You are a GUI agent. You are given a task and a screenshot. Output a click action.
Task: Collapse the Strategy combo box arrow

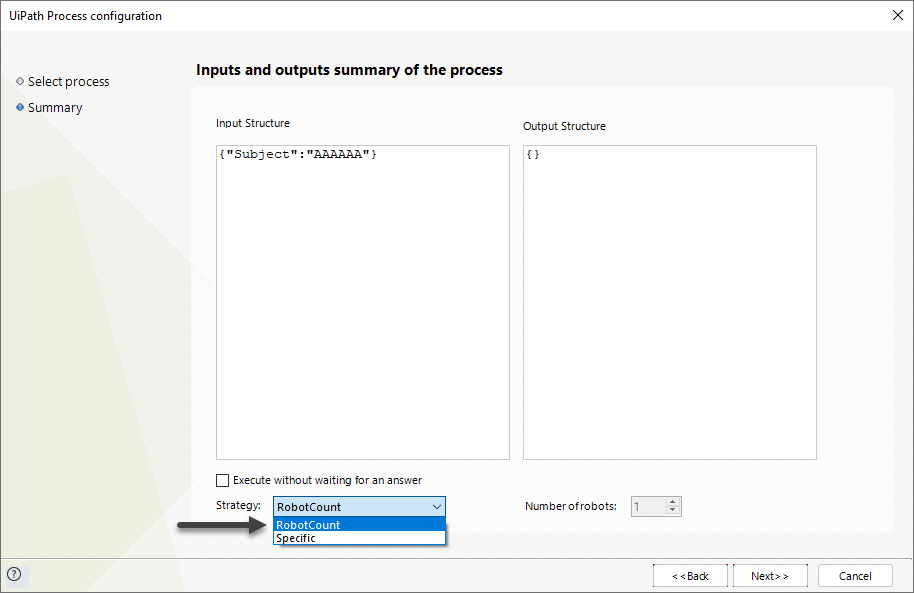[x=437, y=507]
